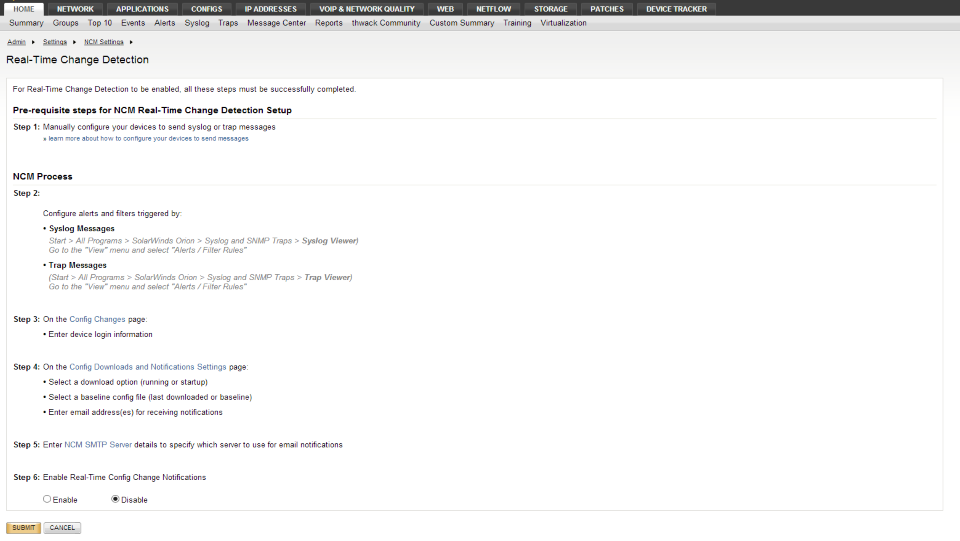Expand the NCM Settings breadcrumb arrow
Viewport: 960px width, 541px height.
tap(131, 42)
